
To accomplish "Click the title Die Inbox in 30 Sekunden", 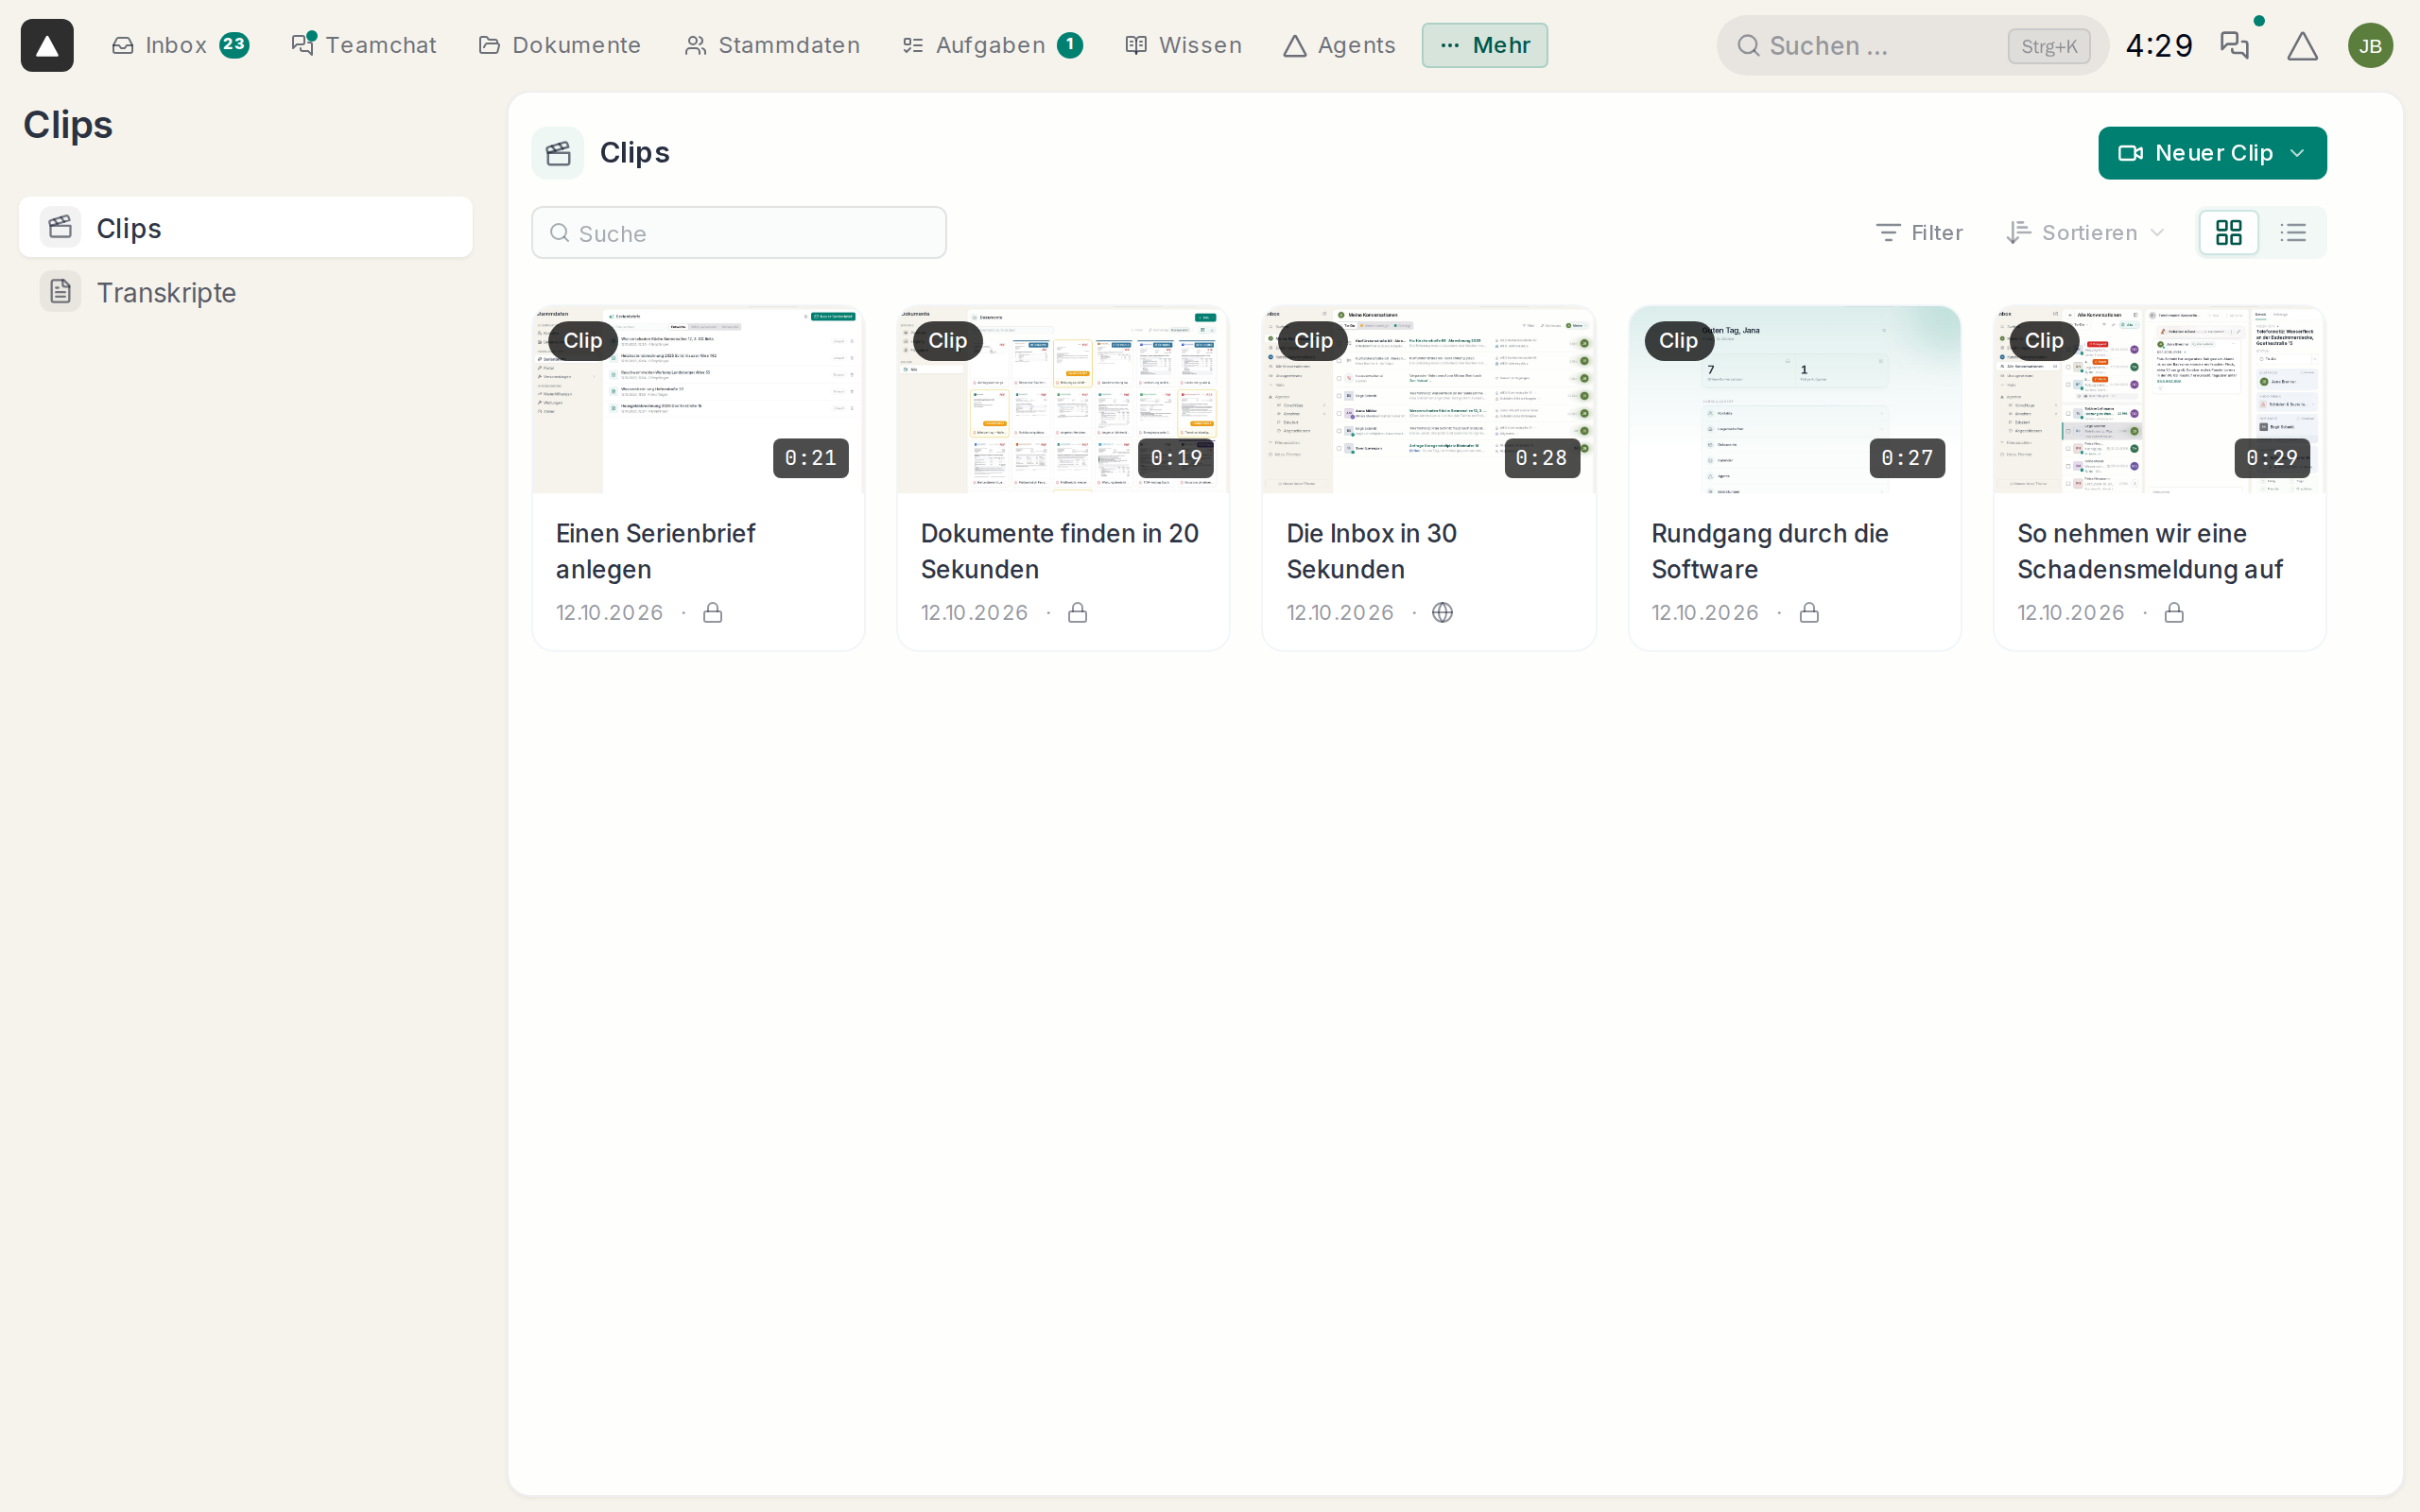I will (x=1371, y=551).
